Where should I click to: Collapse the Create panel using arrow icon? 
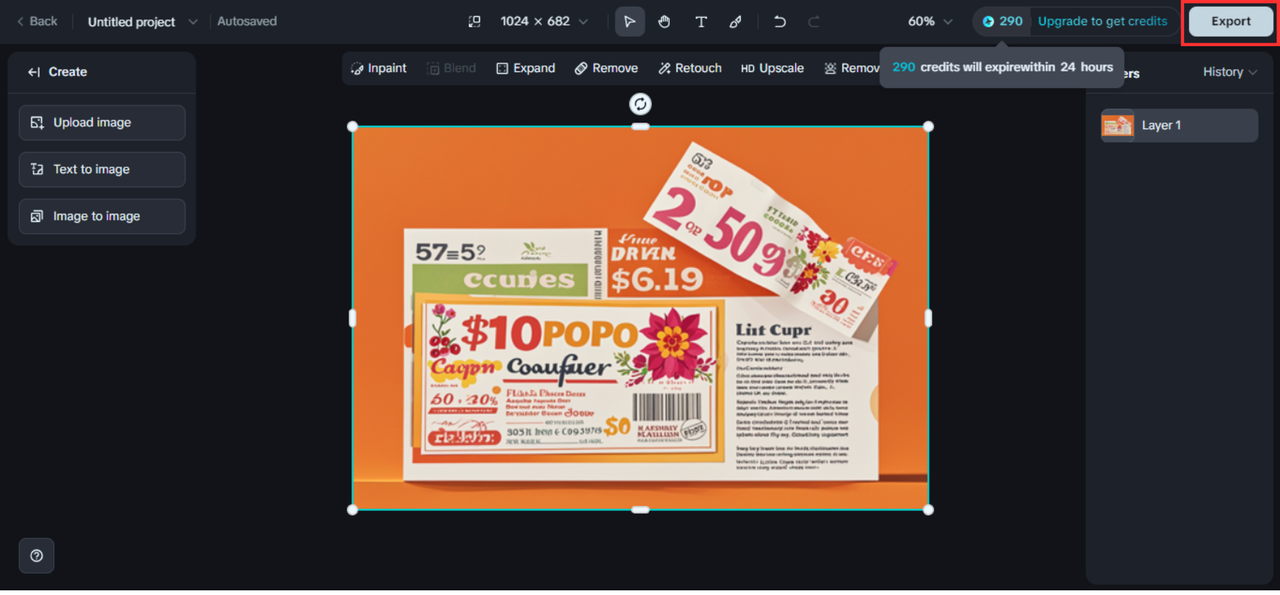pyautogui.click(x=34, y=72)
